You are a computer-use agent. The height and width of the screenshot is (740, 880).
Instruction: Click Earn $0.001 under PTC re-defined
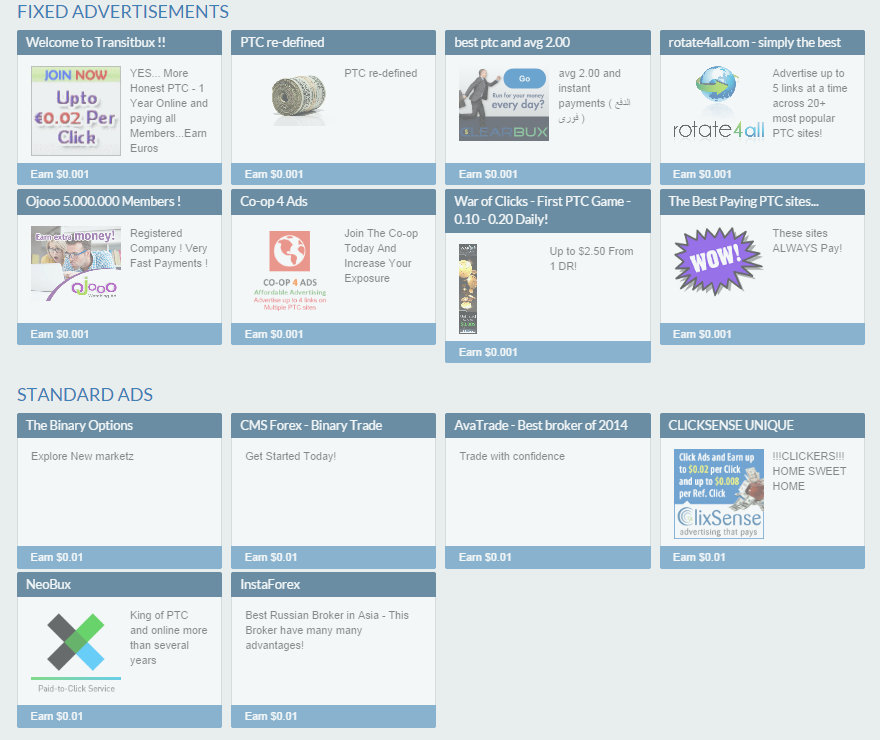274,174
